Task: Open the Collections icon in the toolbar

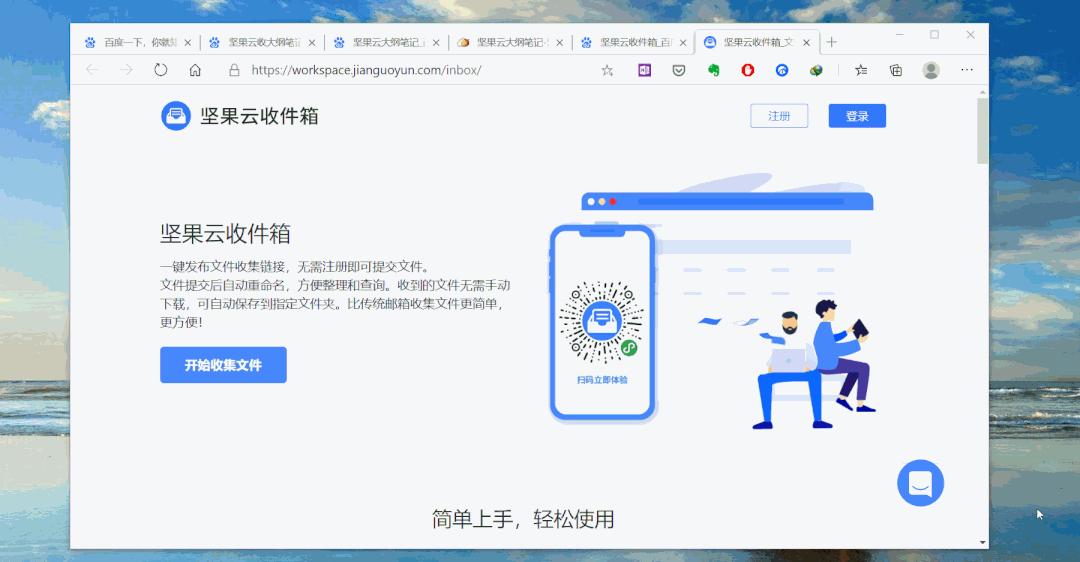Action: [895, 70]
